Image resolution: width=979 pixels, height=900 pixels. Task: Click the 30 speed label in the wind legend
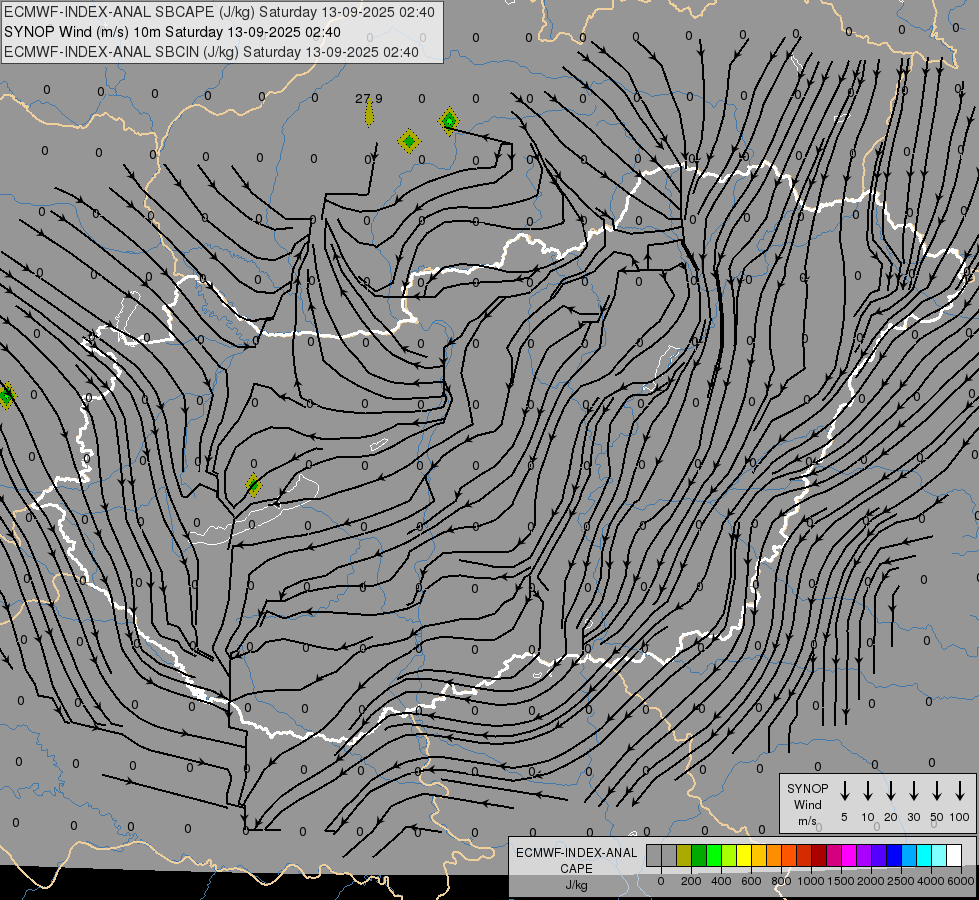click(913, 817)
